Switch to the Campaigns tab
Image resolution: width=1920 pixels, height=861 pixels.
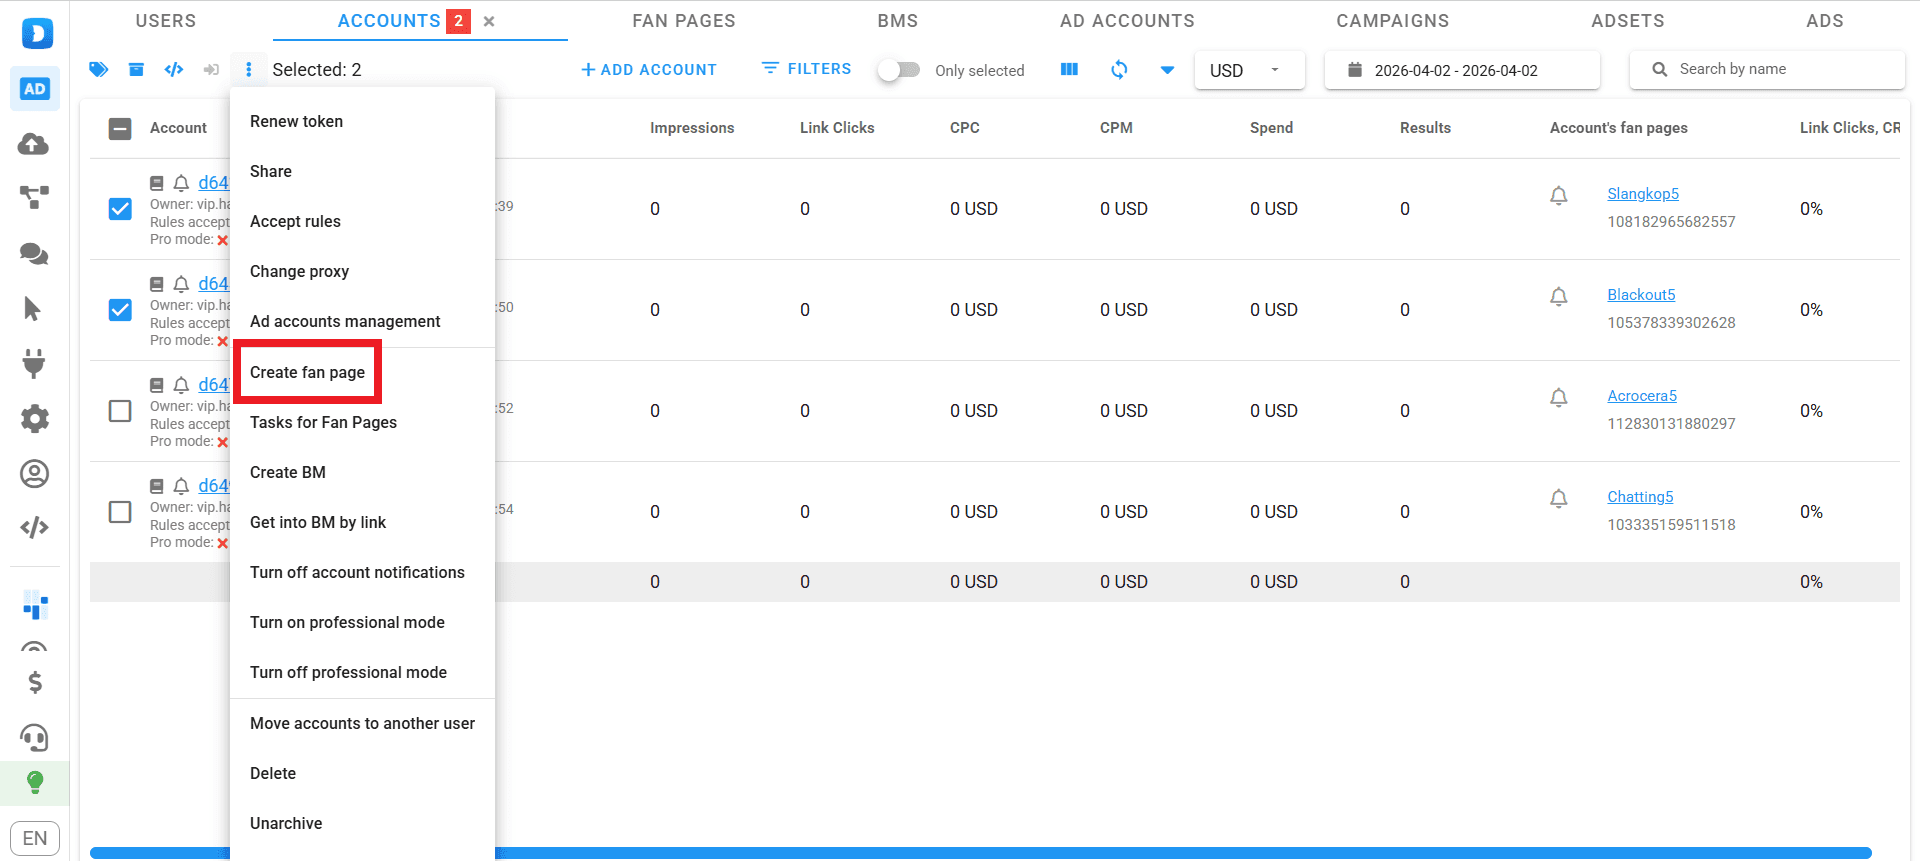[x=1392, y=21]
